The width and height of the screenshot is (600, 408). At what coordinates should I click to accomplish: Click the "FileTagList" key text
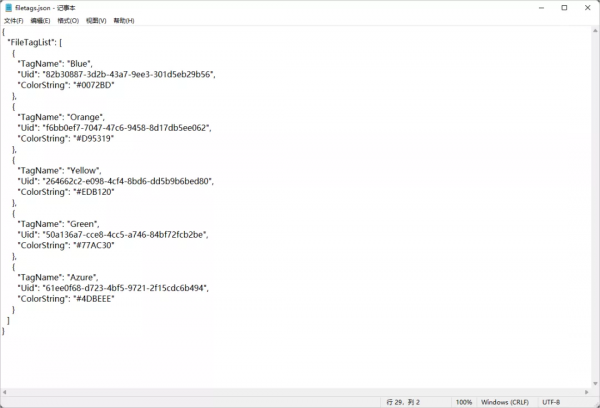pyautogui.click(x=32, y=42)
